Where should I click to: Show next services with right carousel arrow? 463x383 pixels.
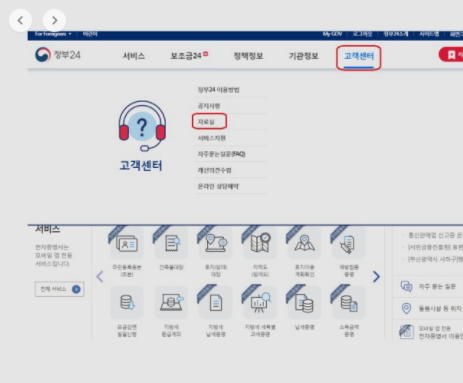376,277
